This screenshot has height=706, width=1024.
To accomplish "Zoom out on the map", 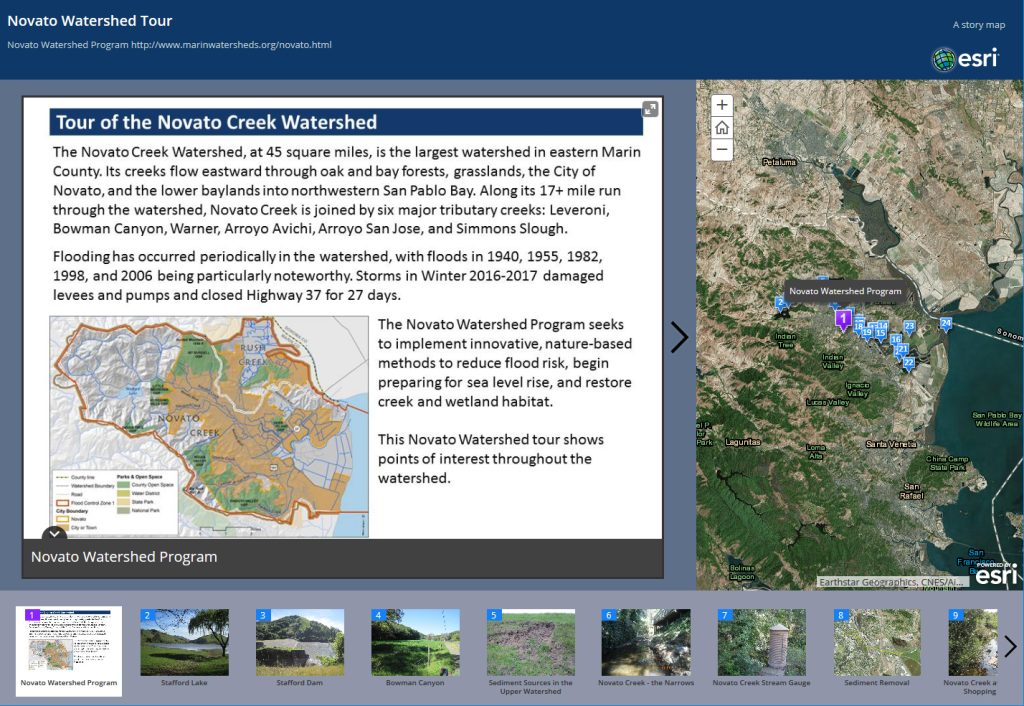I will point(721,150).
